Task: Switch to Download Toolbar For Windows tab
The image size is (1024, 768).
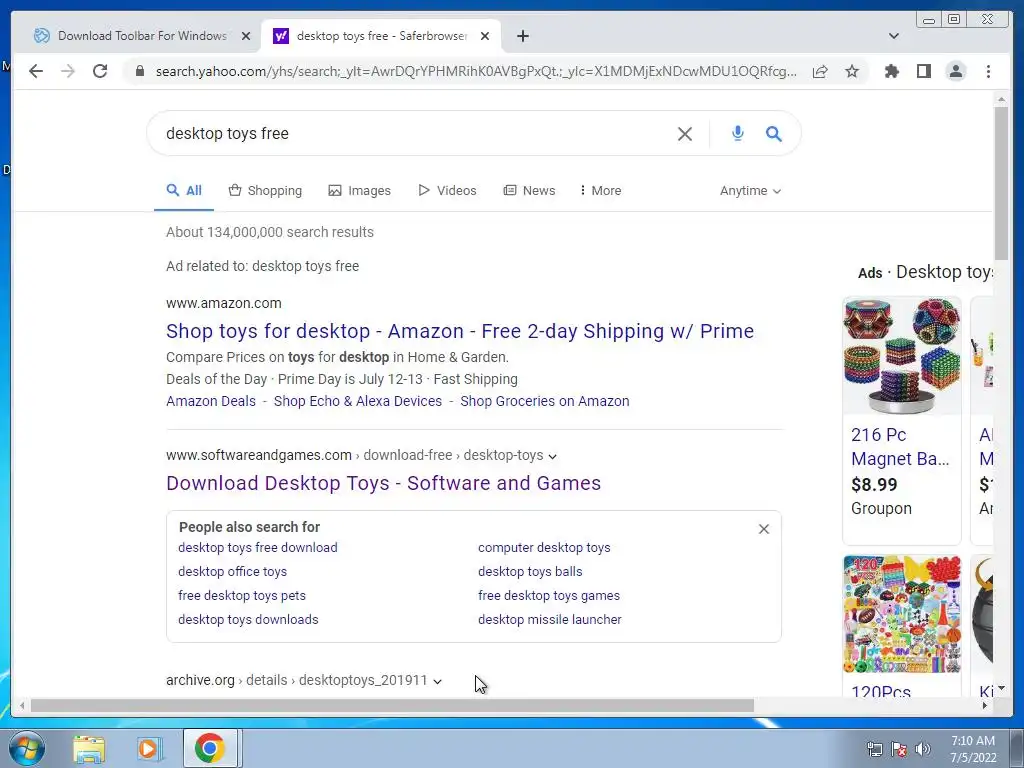Action: click(x=141, y=36)
